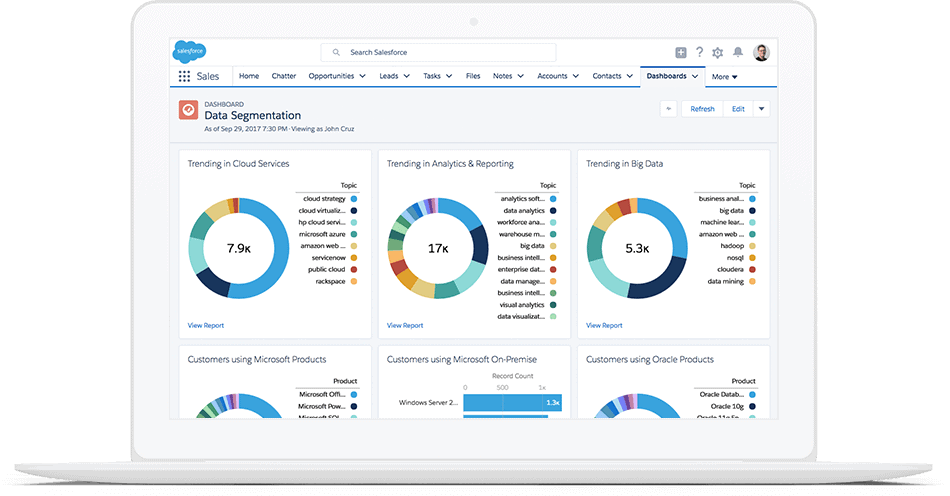Click the Cloud Services donut chart 7.9k
The width and height of the screenshot is (950, 496).
(x=239, y=248)
